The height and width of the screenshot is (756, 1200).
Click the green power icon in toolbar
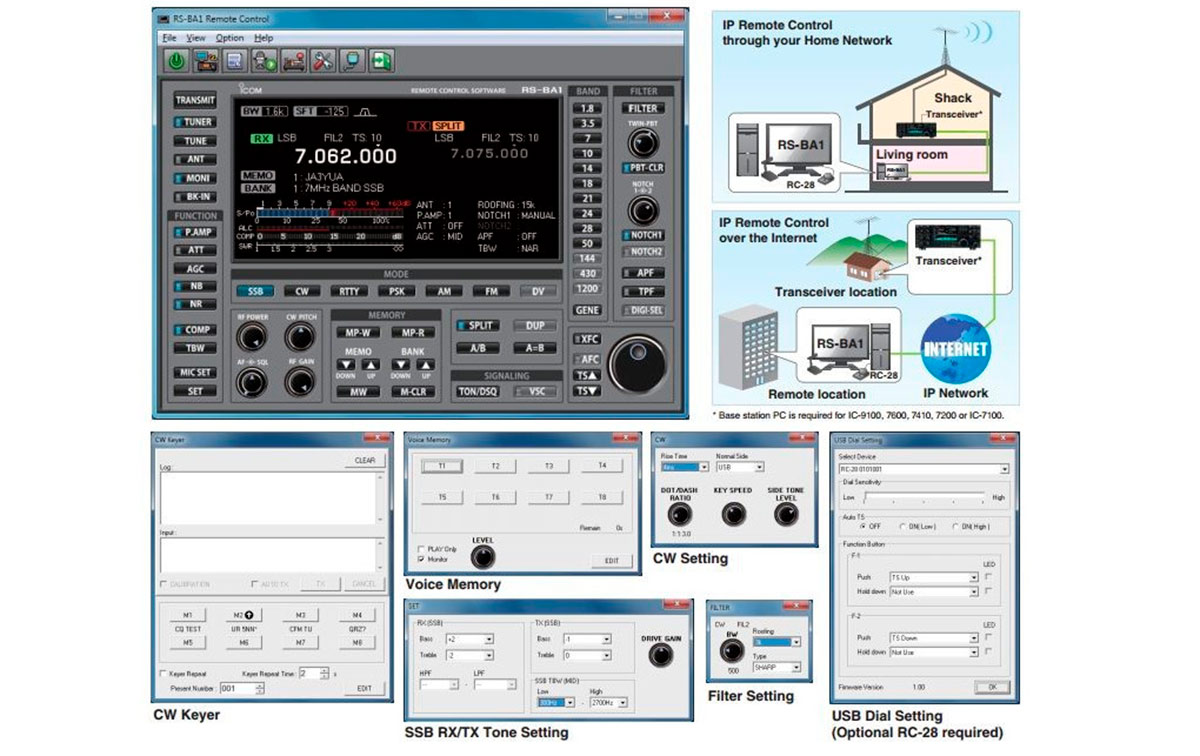coord(177,61)
